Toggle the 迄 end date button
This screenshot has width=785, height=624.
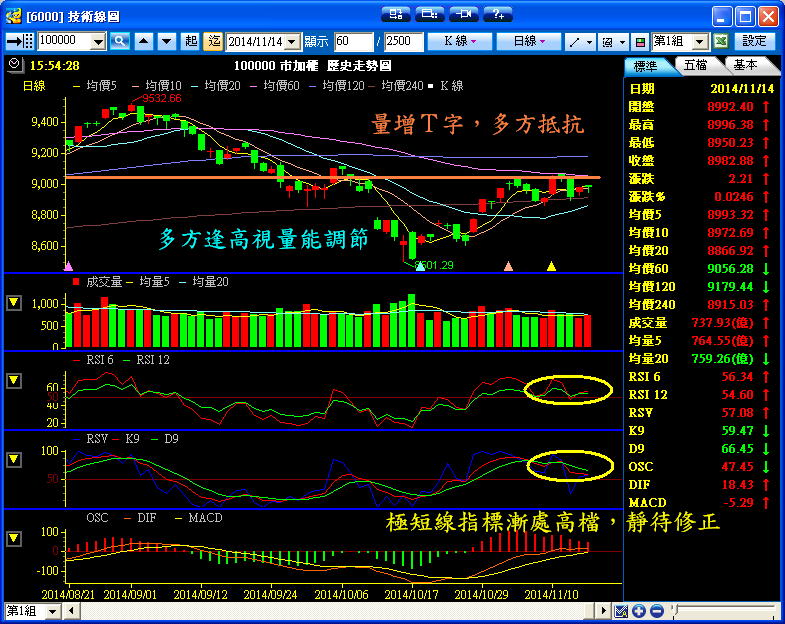point(213,41)
